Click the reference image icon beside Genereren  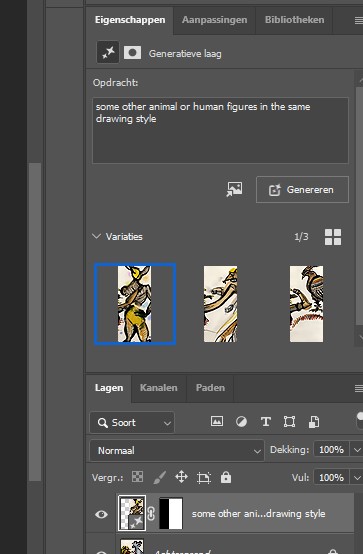point(234,189)
